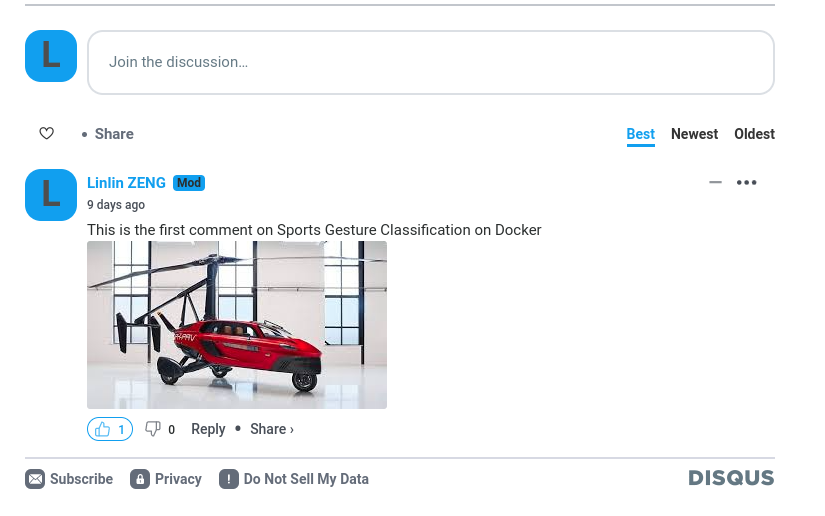825x516 pixels.
Task: Reply to Linlin ZENG's comment
Action: pos(208,429)
